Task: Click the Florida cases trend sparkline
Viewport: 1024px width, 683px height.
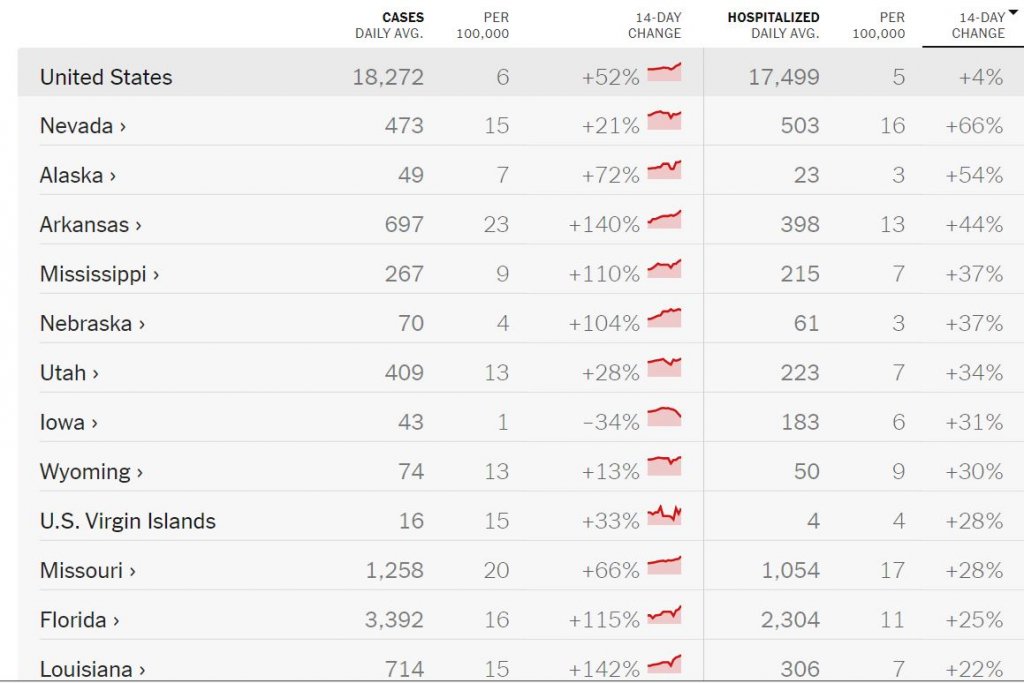Action: (664, 614)
